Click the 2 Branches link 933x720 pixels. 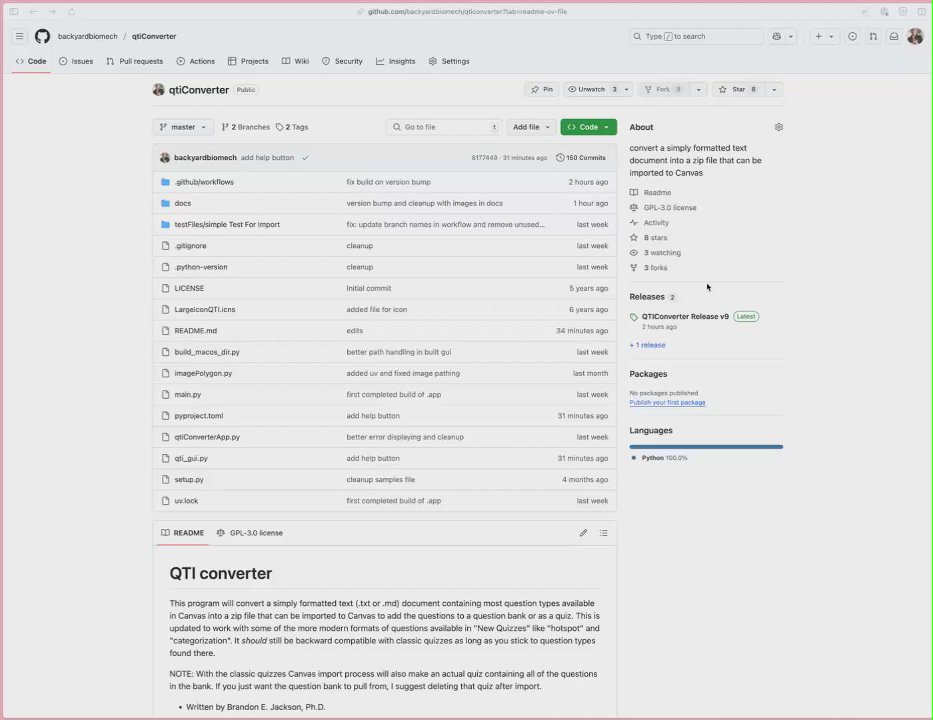tap(245, 127)
